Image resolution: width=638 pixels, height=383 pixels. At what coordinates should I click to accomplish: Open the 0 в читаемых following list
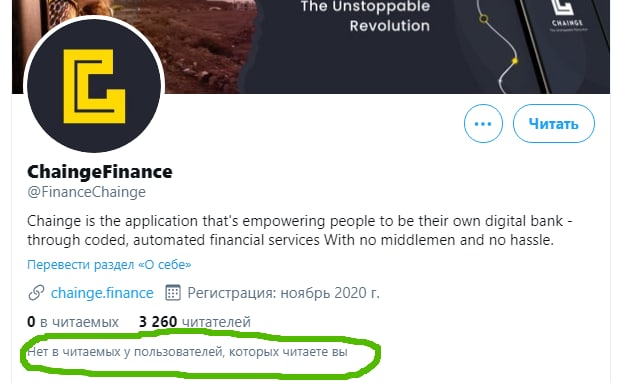pos(73,322)
